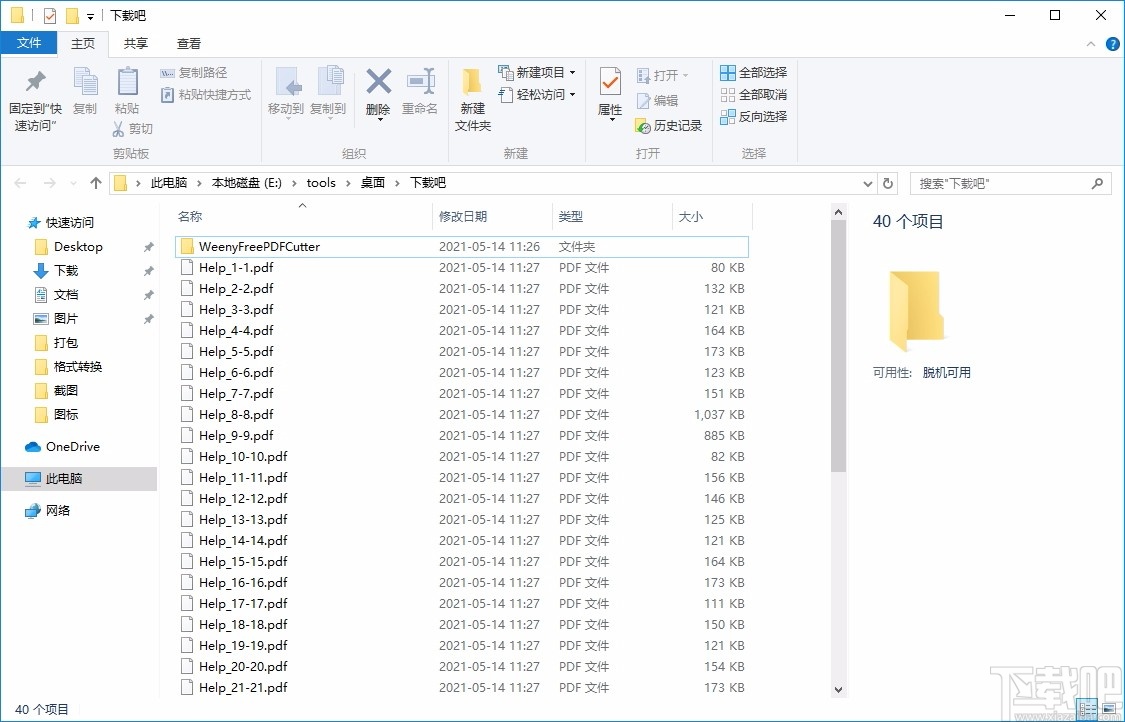The width and height of the screenshot is (1125, 722).
Task: Select the 重命名 (Rename) icon
Action: tap(421, 94)
